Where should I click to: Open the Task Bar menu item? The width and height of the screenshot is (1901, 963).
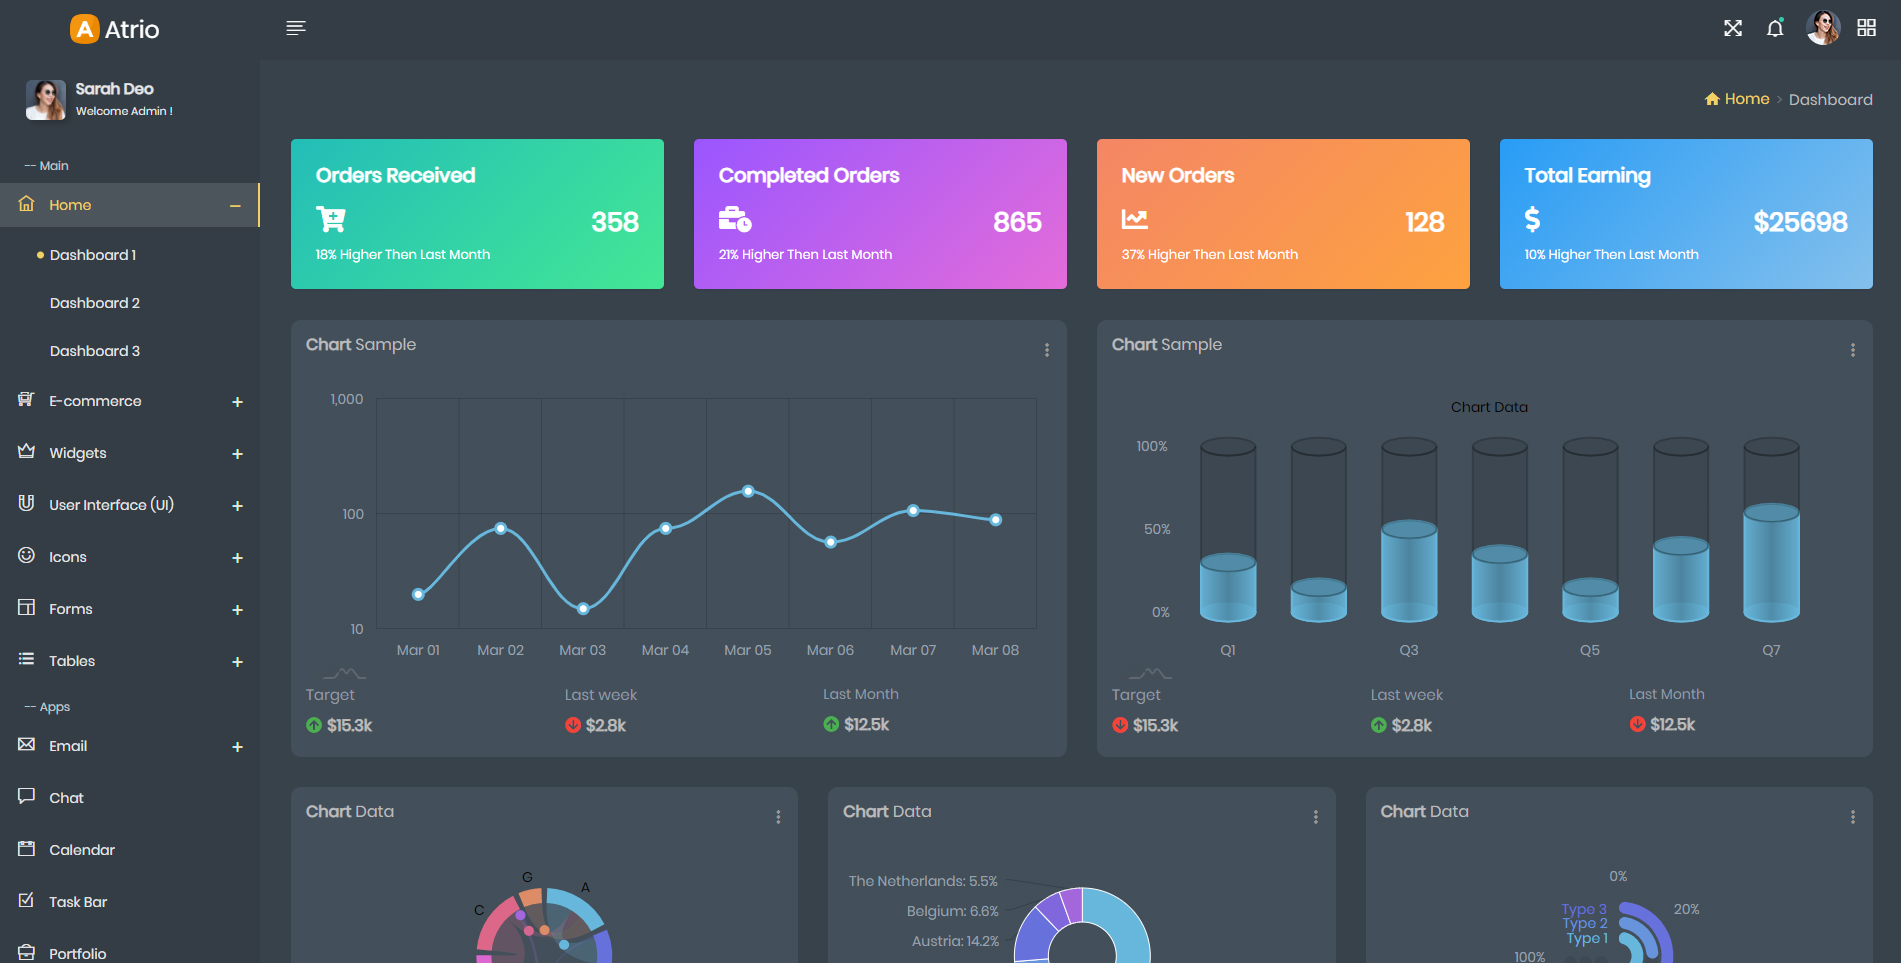click(x=78, y=902)
